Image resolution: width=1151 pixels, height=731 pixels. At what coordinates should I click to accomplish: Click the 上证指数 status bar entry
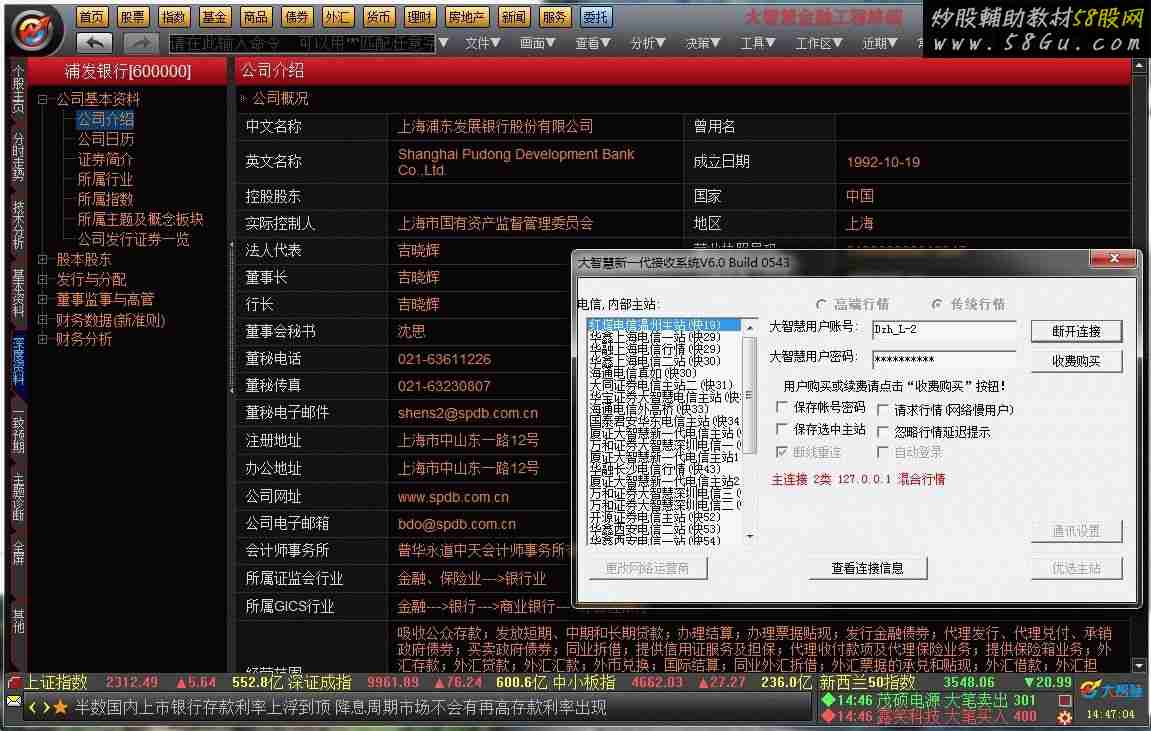(x=56, y=683)
